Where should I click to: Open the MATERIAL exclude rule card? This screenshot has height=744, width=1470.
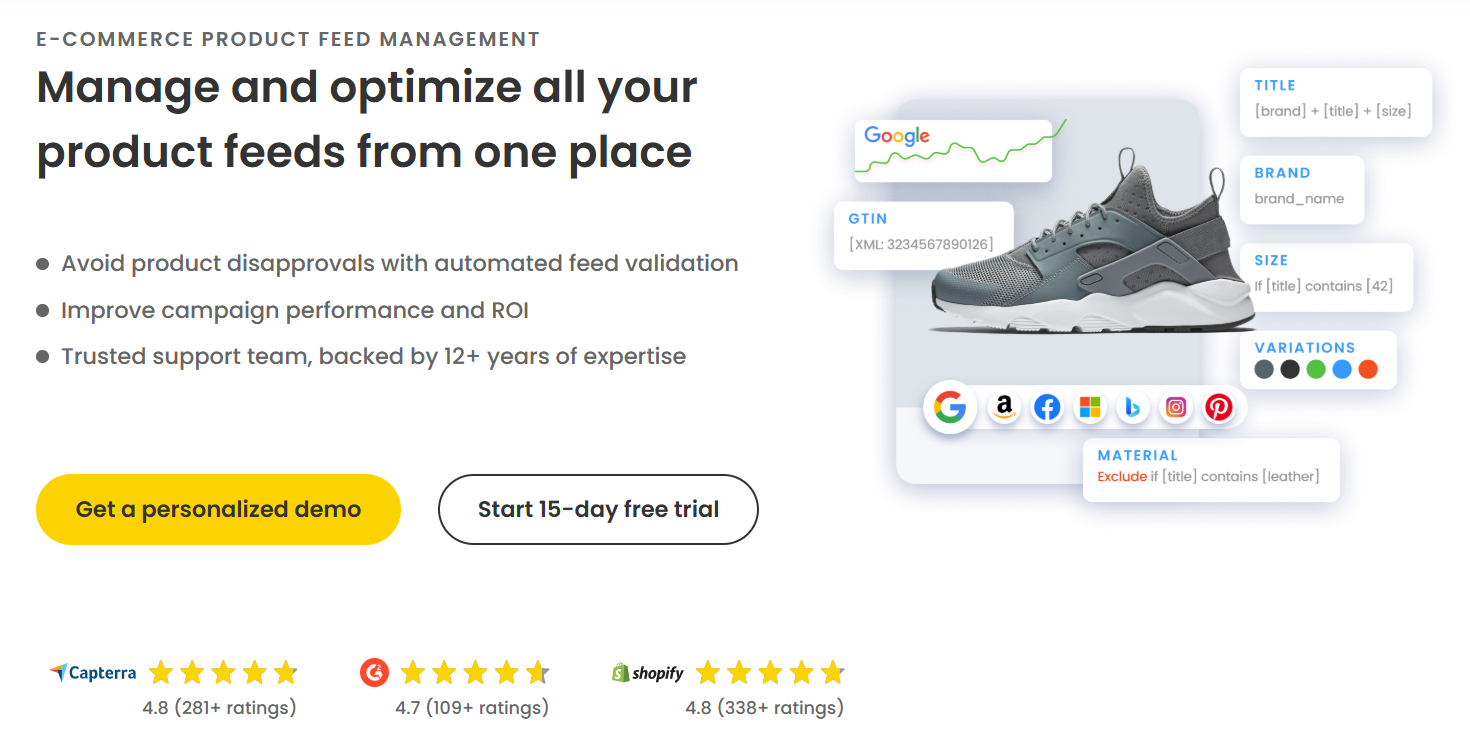1211,469
